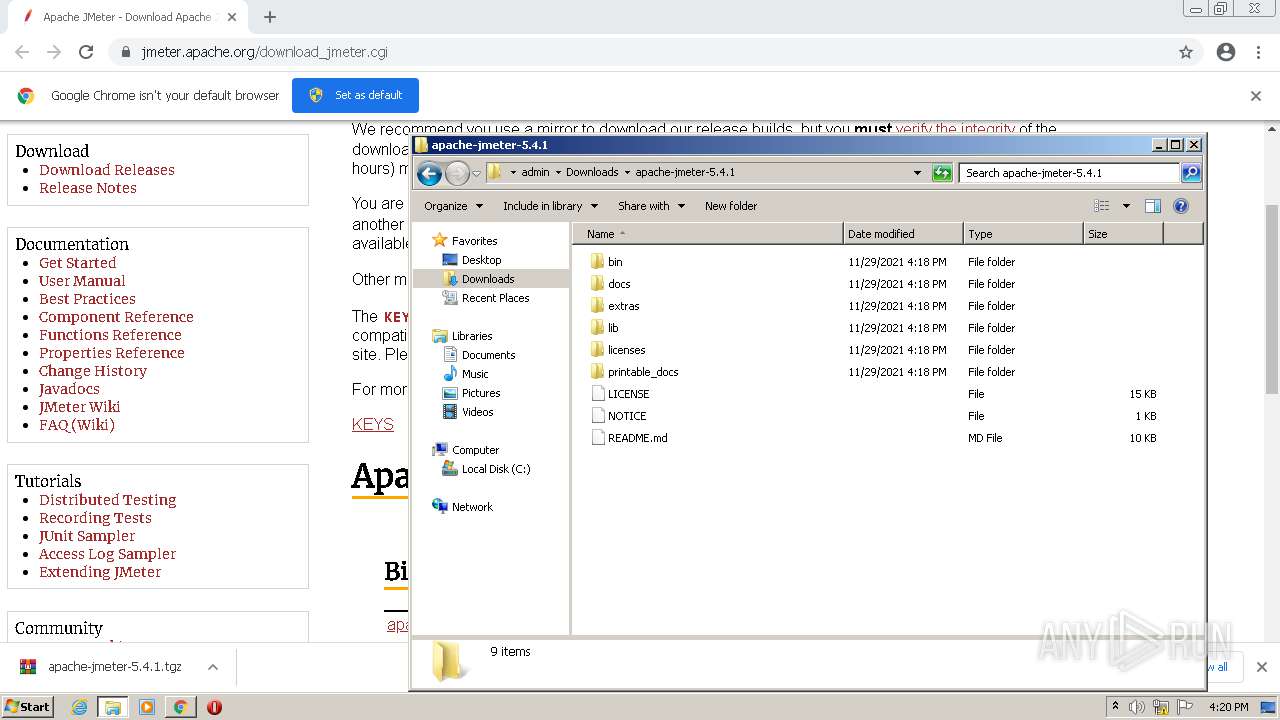
Task: Bookmark the page with the star icon
Action: click(1186, 52)
